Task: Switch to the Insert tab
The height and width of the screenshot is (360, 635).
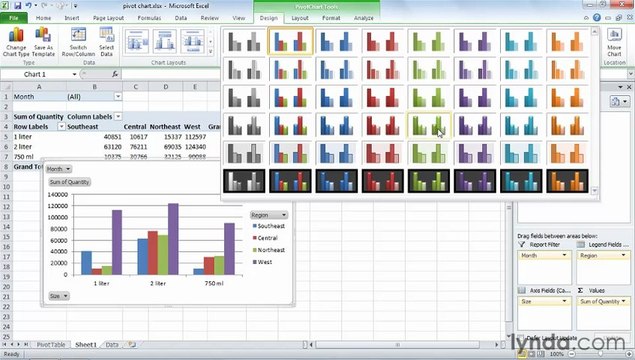Action: (x=72, y=18)
